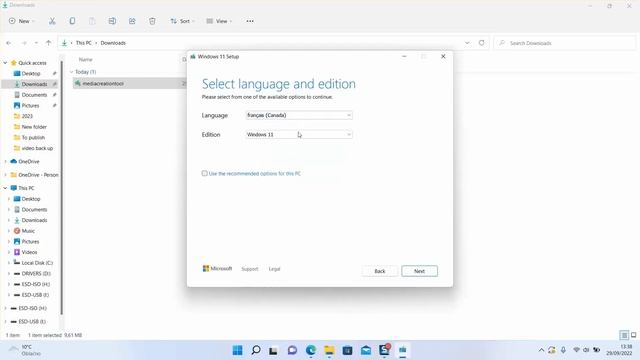Select OneDrive - Personal in sidebar
640x360 pixels.
tap(38, 175)
